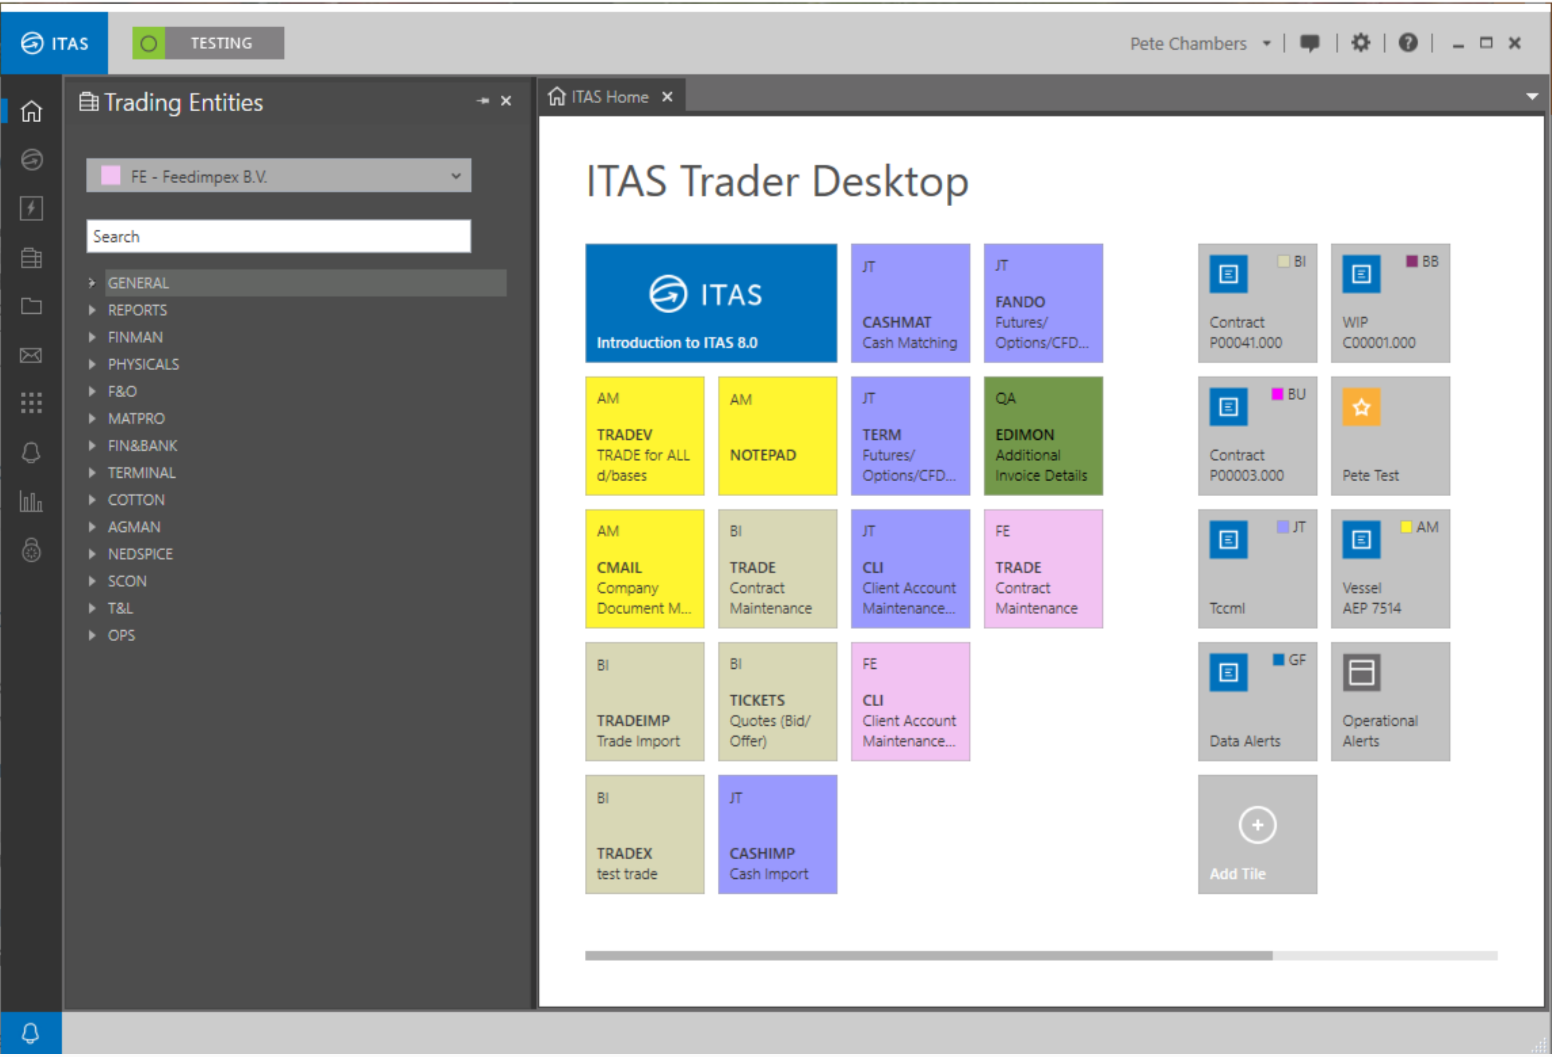Click the bell icon in sidebar

(31, 453)
